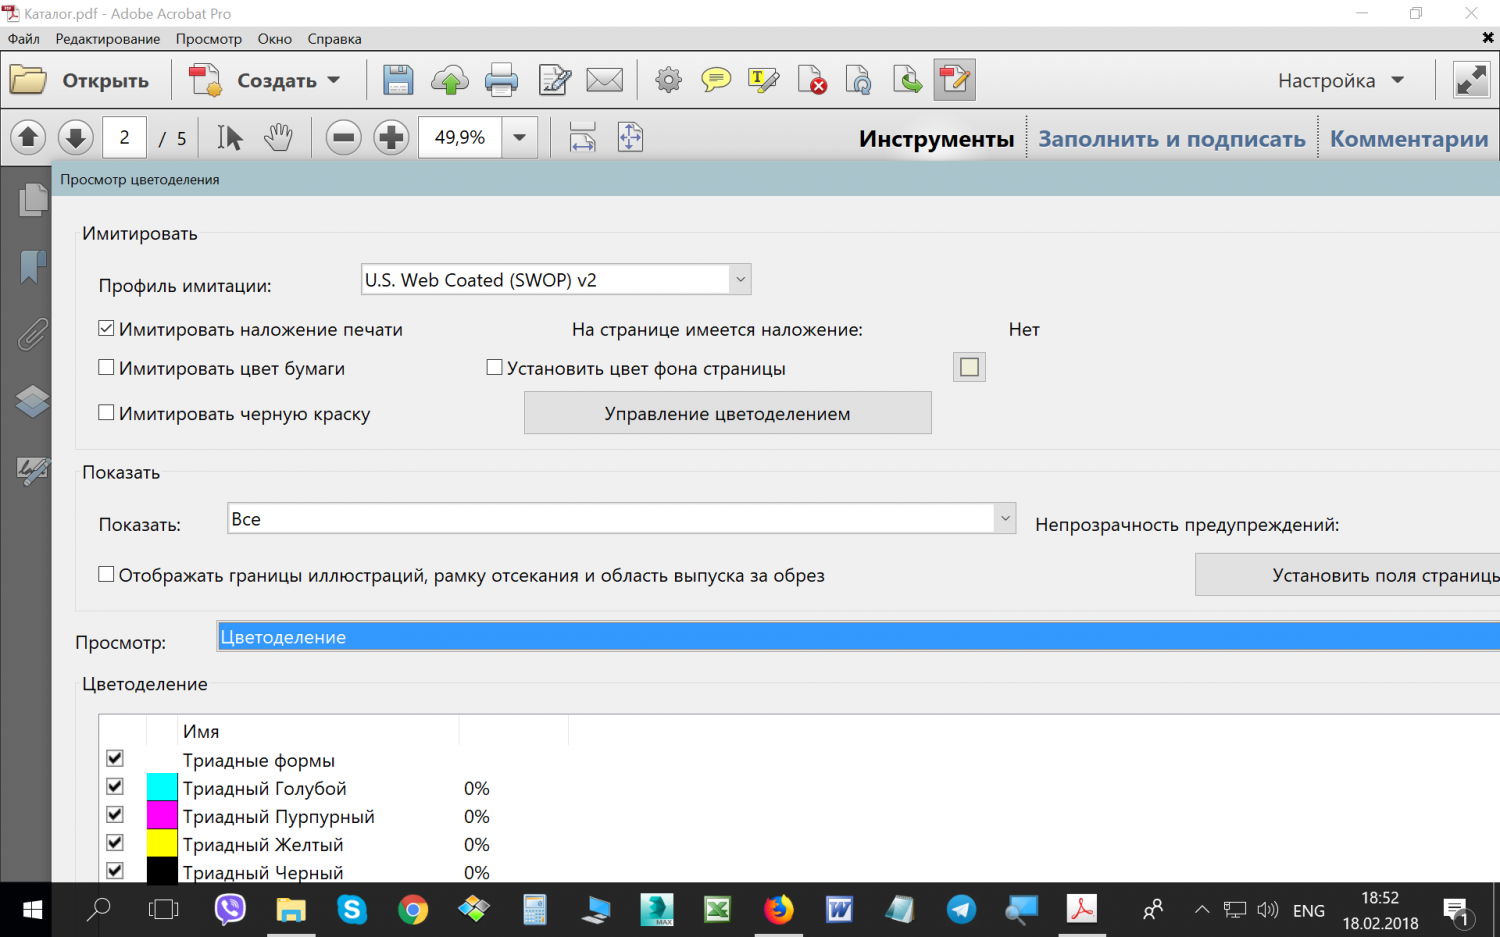Go to previous page with up arrow

pos(28,137)
